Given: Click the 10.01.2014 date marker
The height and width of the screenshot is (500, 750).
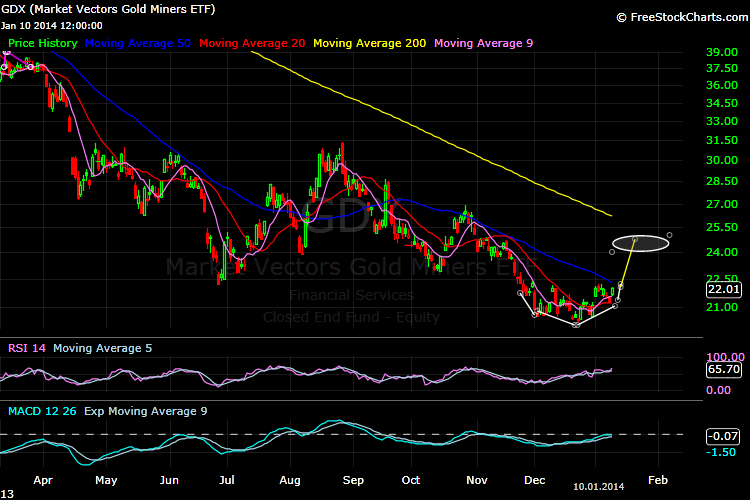Looking at the screenshot, I should [600, 485].
